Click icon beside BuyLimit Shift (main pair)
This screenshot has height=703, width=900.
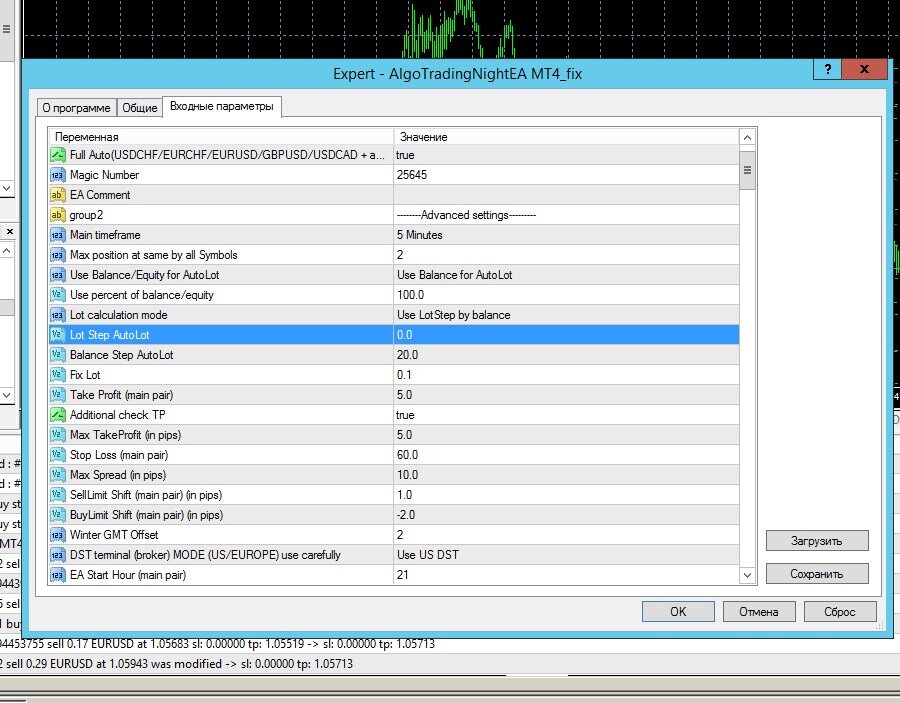57,515
